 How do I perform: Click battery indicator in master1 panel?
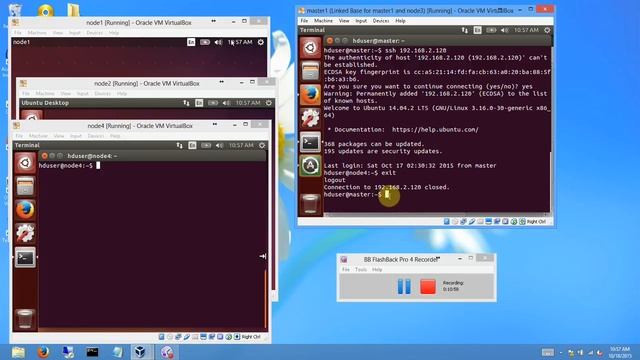[x=491, y=30]
